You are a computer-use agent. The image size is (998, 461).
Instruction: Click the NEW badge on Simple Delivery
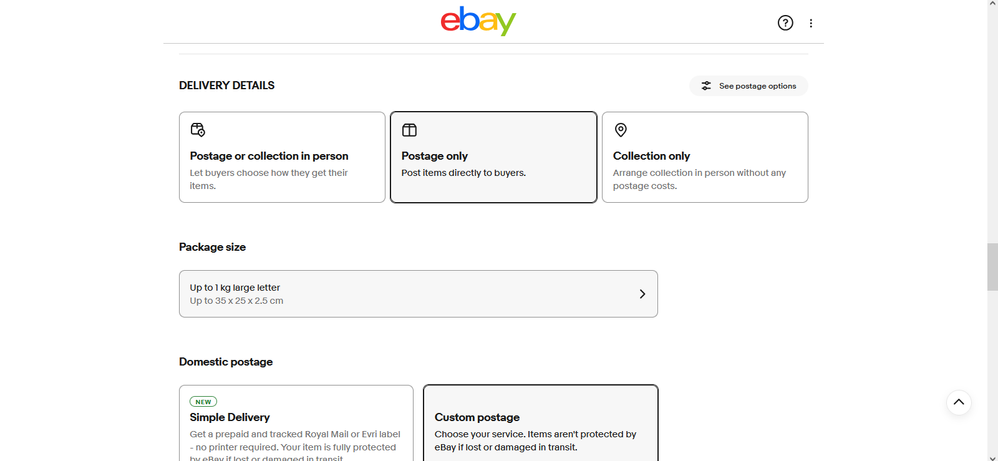tap(204, 402)
